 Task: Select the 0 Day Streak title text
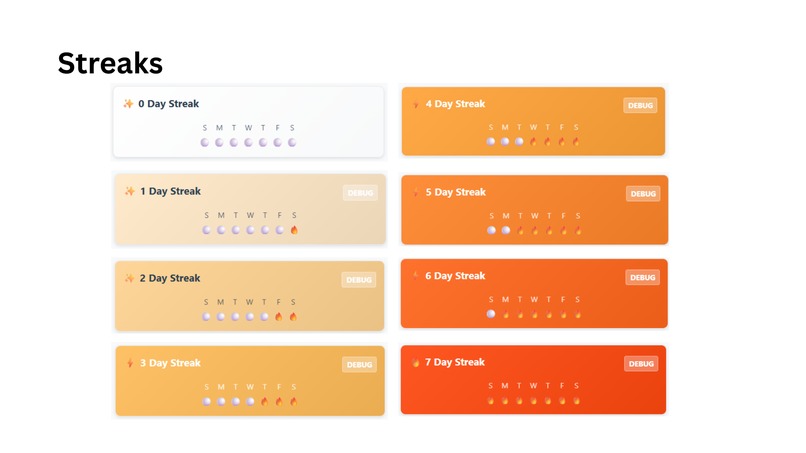click(x=169, y=104)
